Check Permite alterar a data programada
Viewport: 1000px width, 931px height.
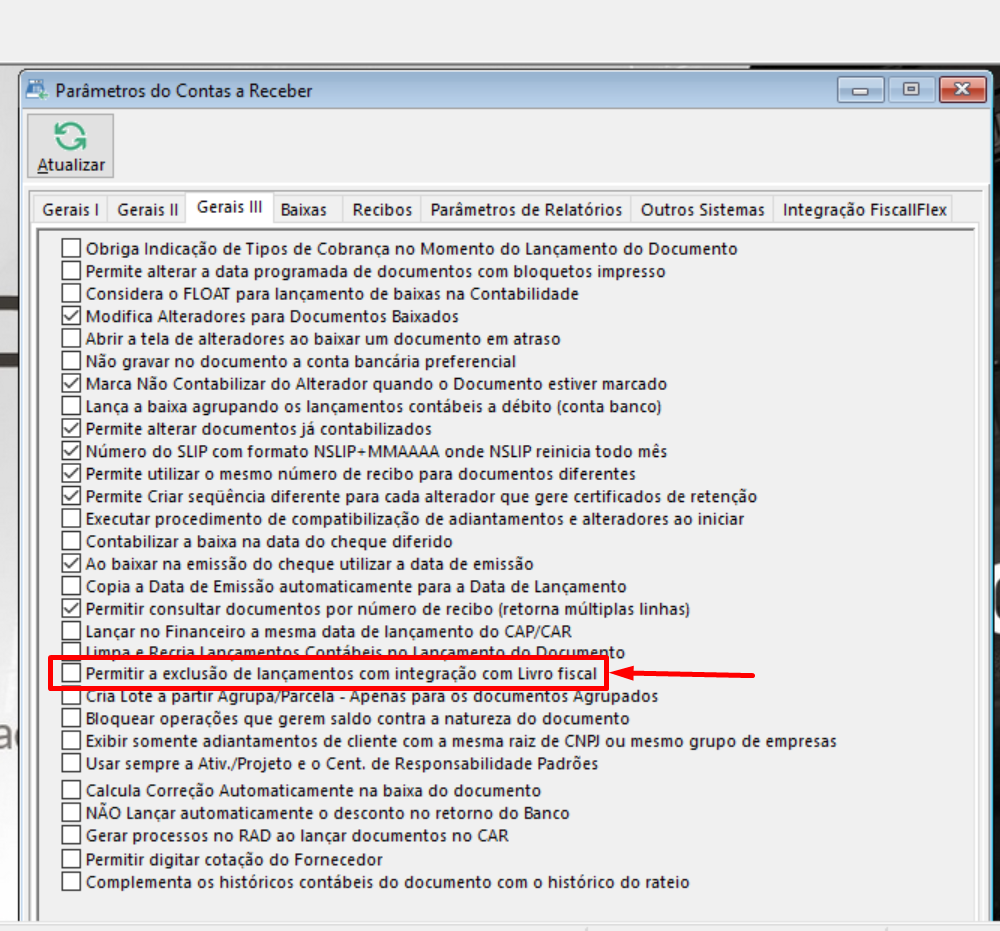click(71, 270)
